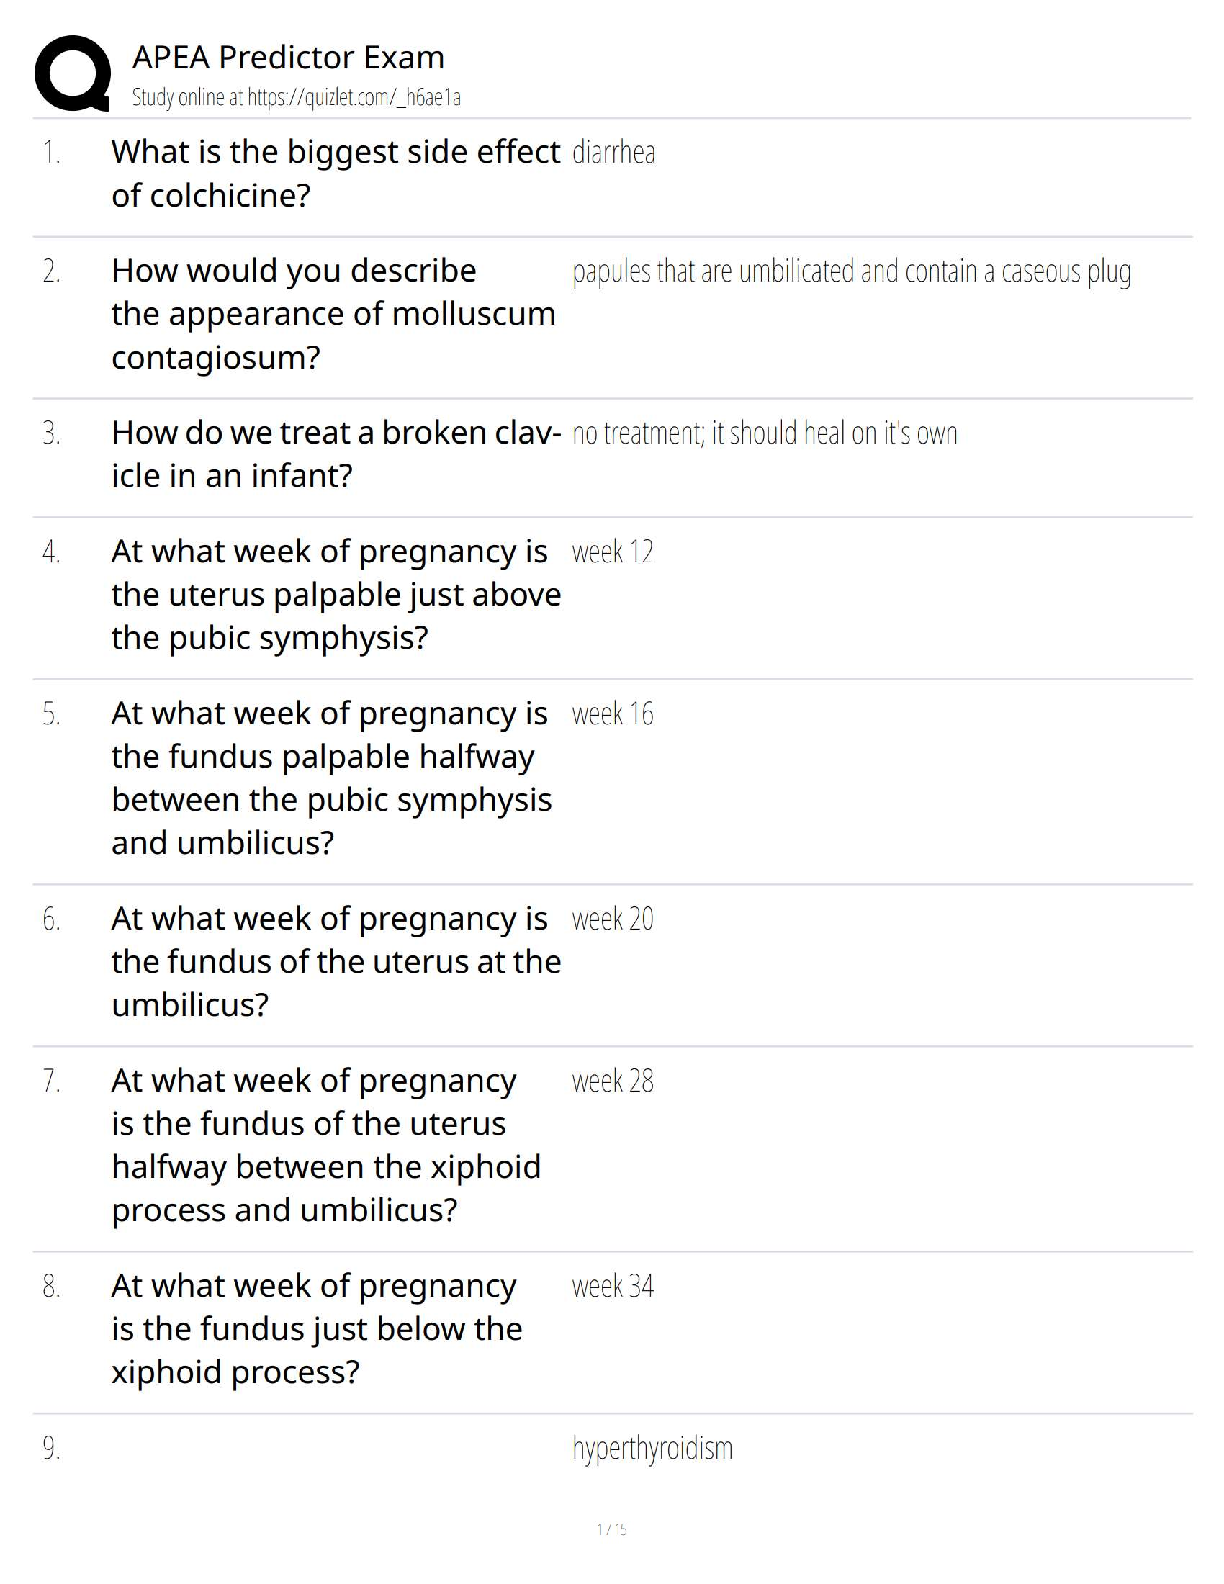1224x1584 pixels.
Task: Click the answer "hyperthyroidism"
Action: pos(652,1449)
